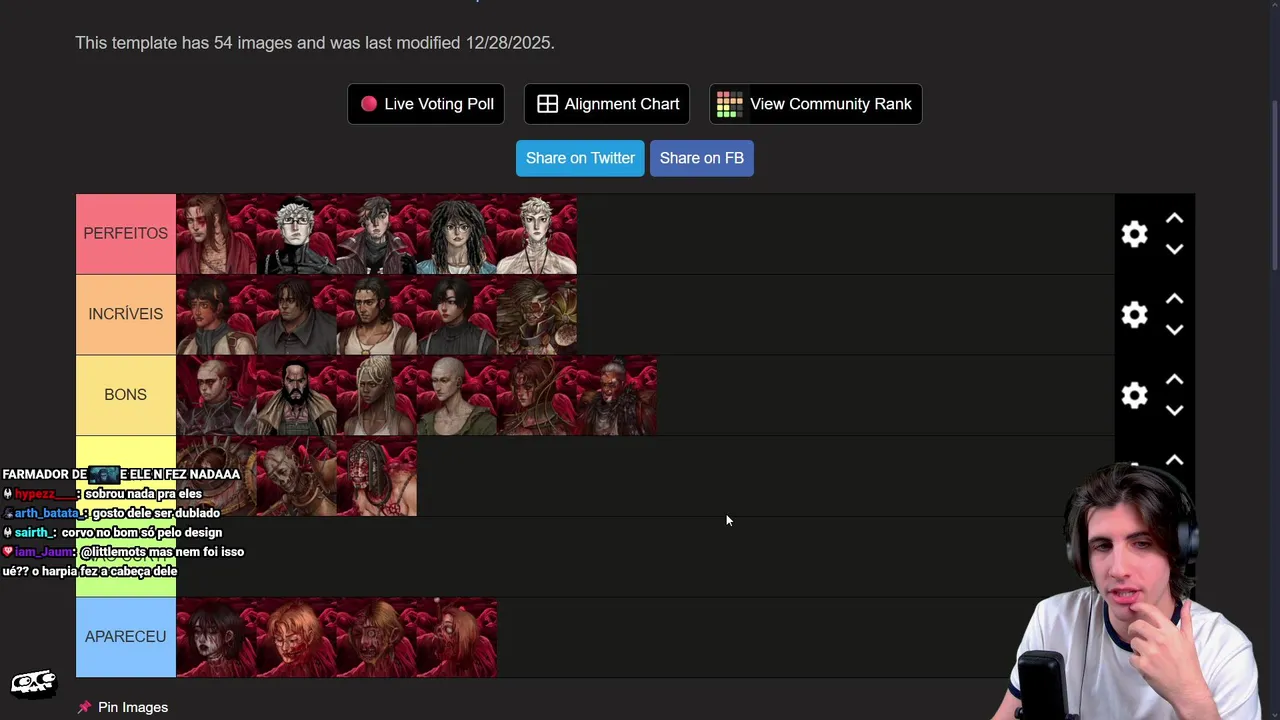The image size is (1280, 720).
Task: Click first portrait in INCRÍVEIS row
Action: pyautogui.click(x=216, y=315)
